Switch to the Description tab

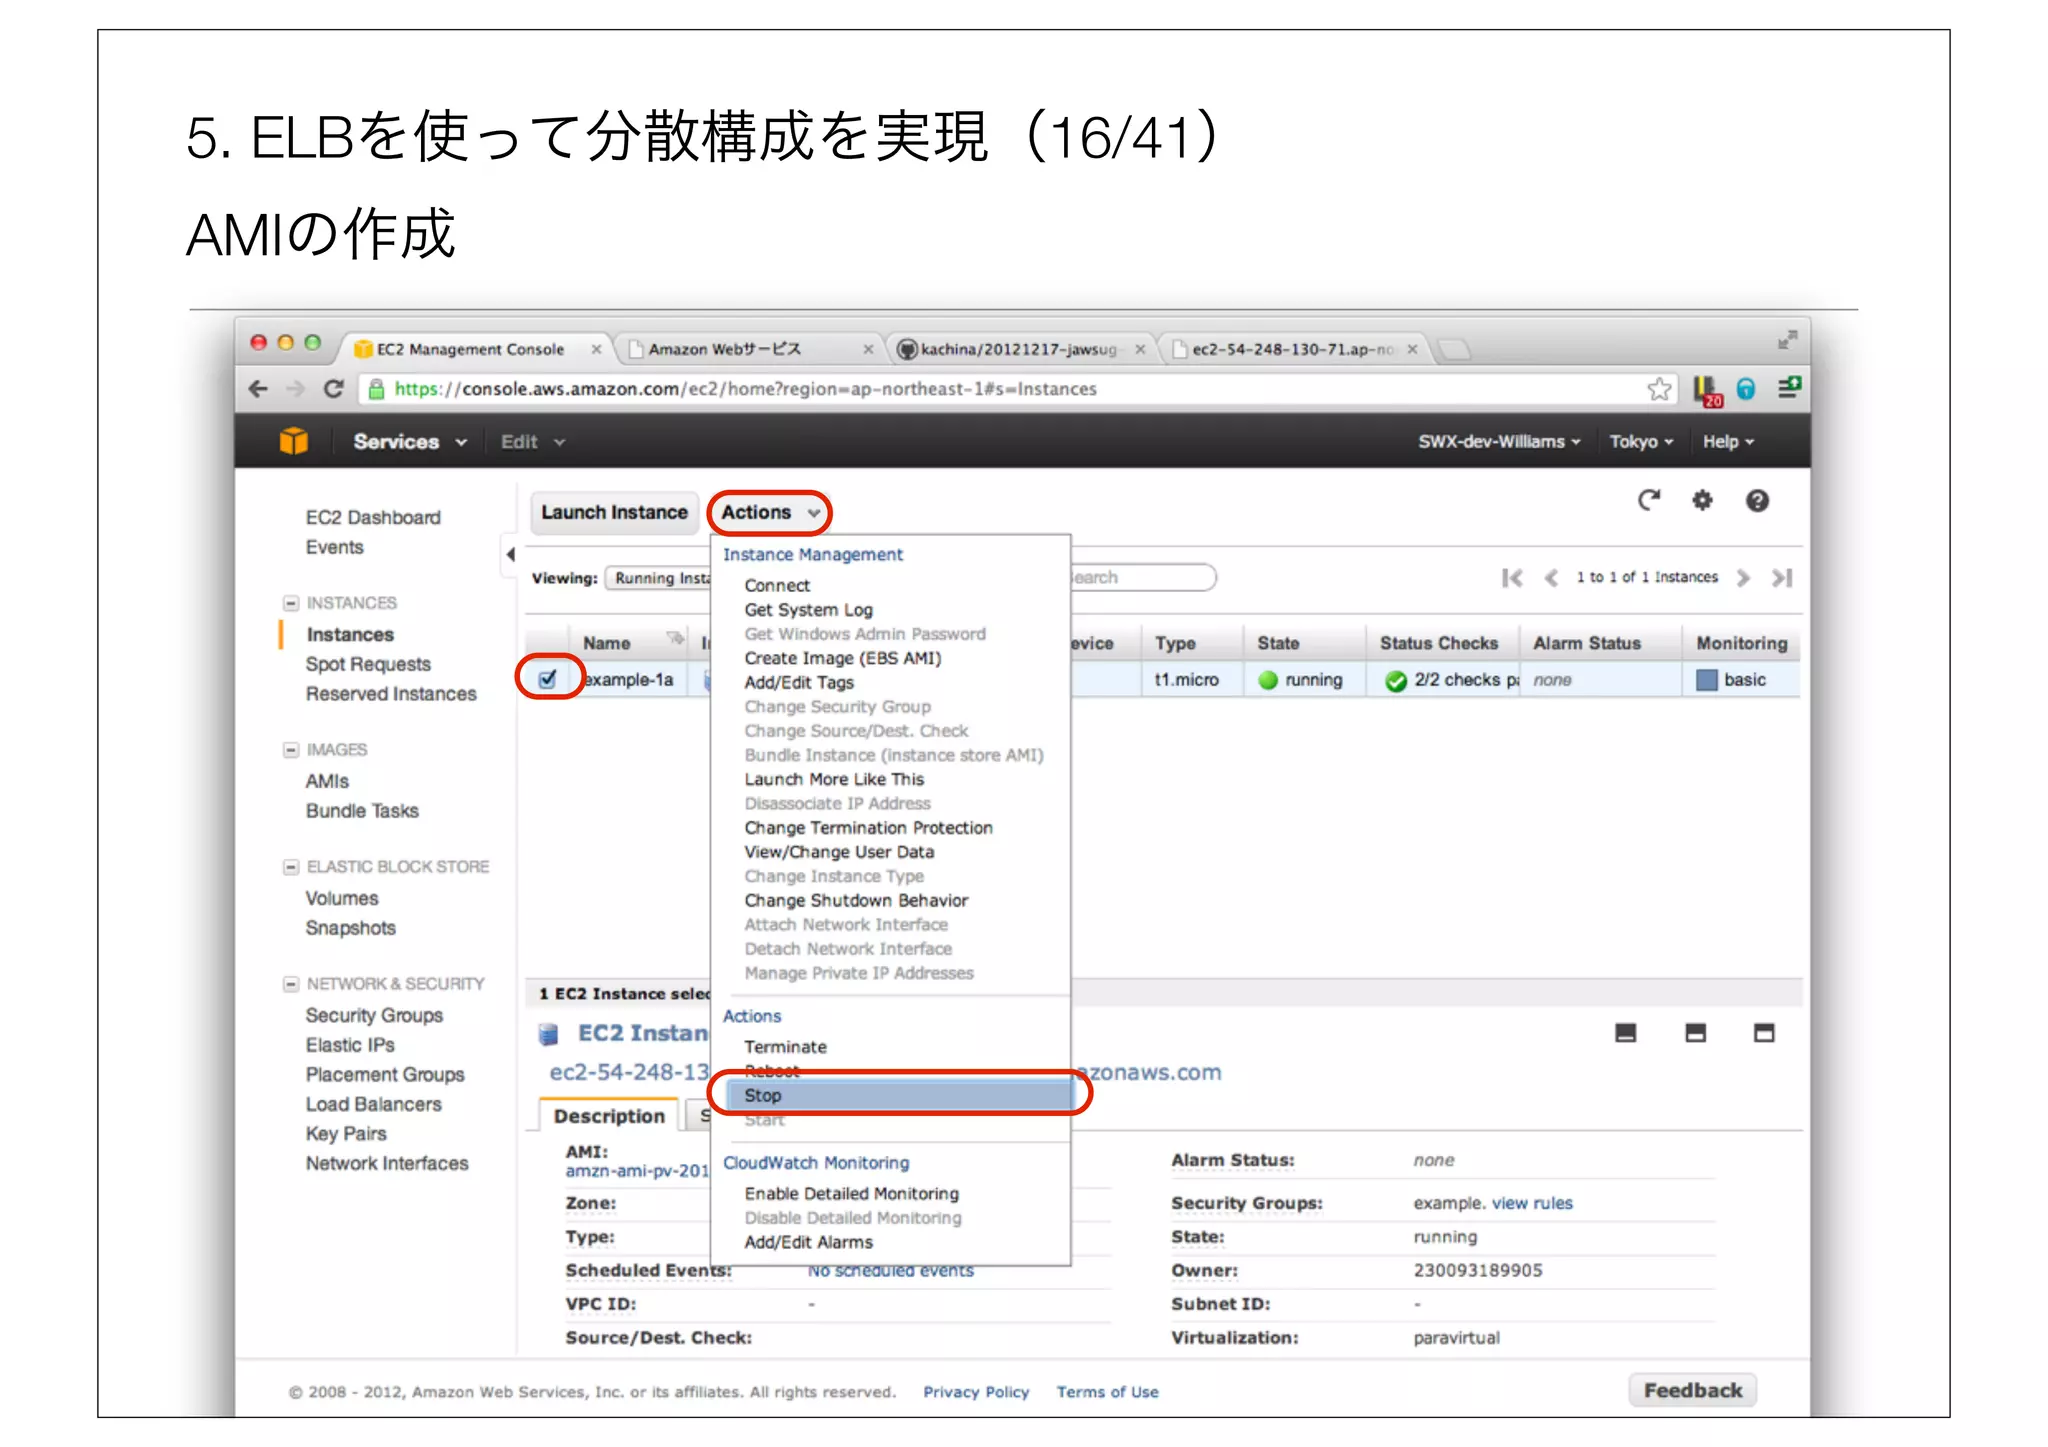(609, 1116)
